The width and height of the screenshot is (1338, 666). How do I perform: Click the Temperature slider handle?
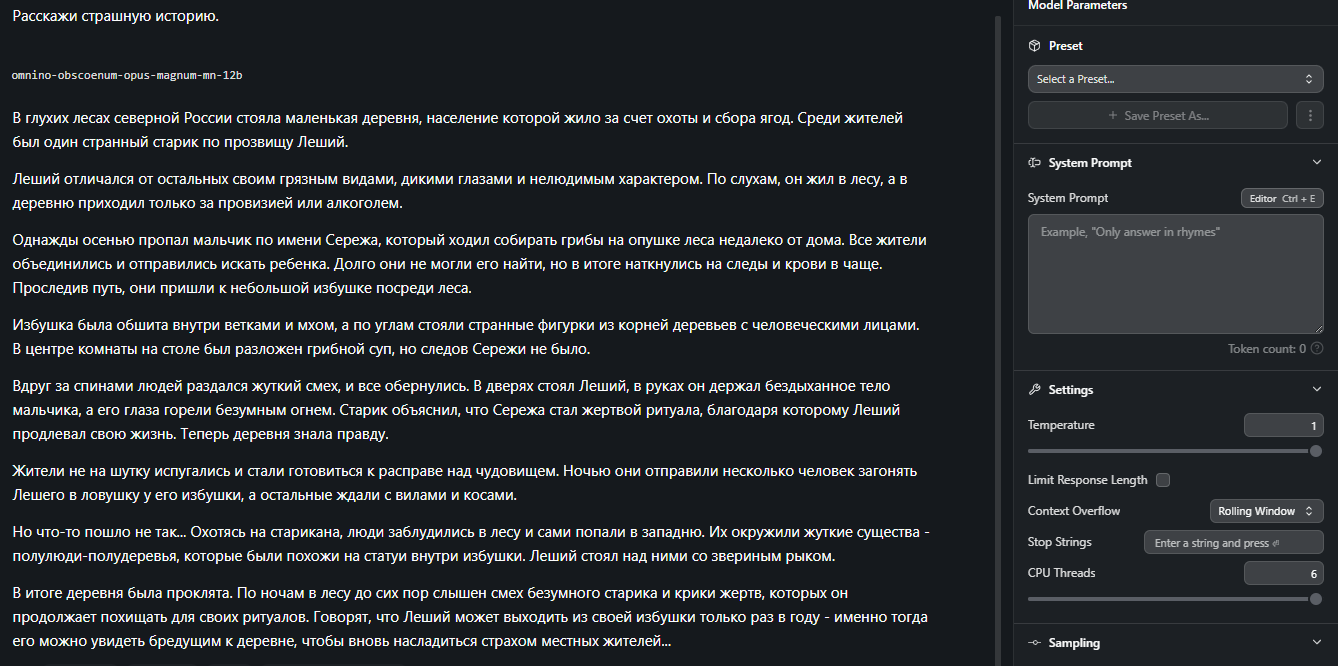(1316, 451)
